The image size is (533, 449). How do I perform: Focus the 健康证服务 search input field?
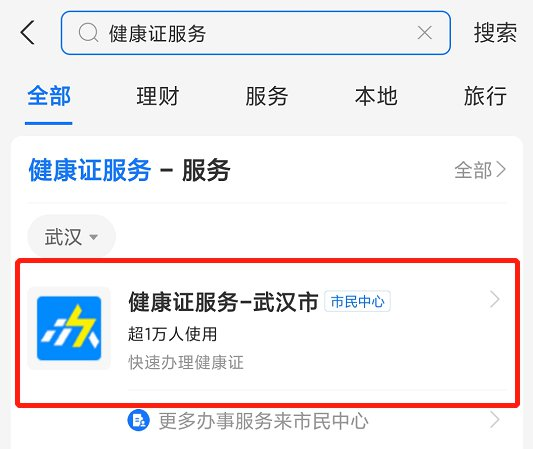(256, 33)
